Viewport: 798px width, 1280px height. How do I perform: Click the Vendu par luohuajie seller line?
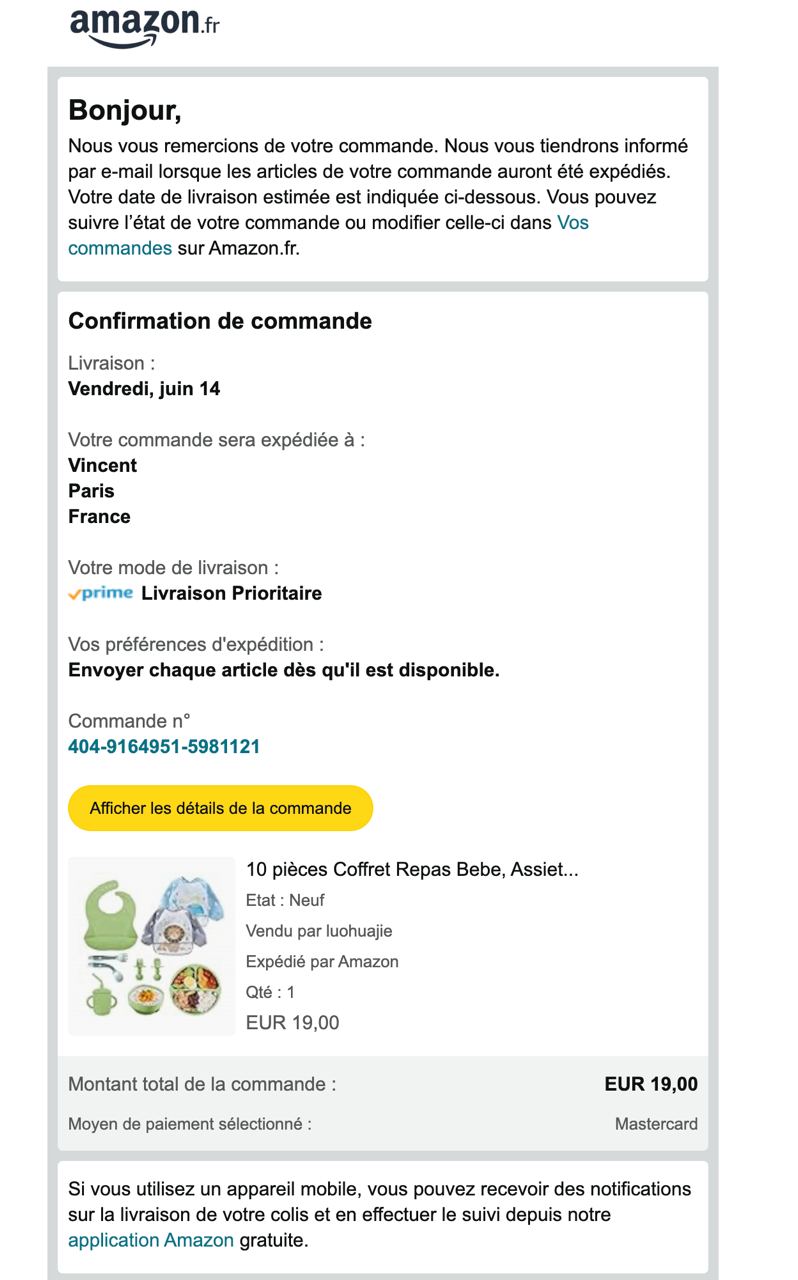[319, 931]
